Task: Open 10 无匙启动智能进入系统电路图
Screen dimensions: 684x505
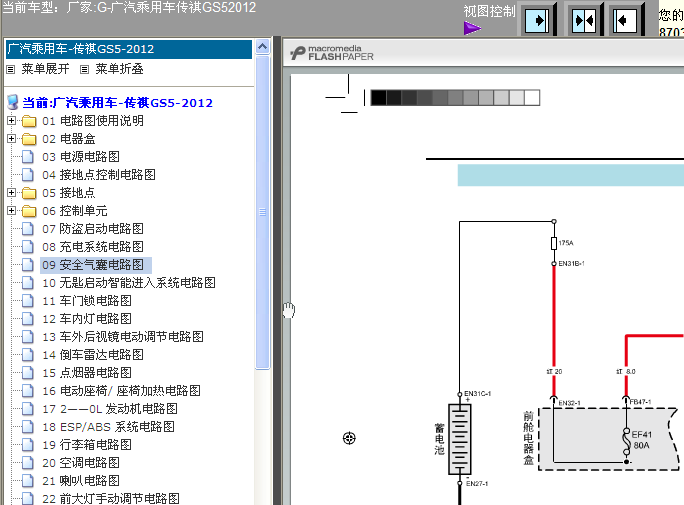Action: pyautogui.click(x=129, y=283)
